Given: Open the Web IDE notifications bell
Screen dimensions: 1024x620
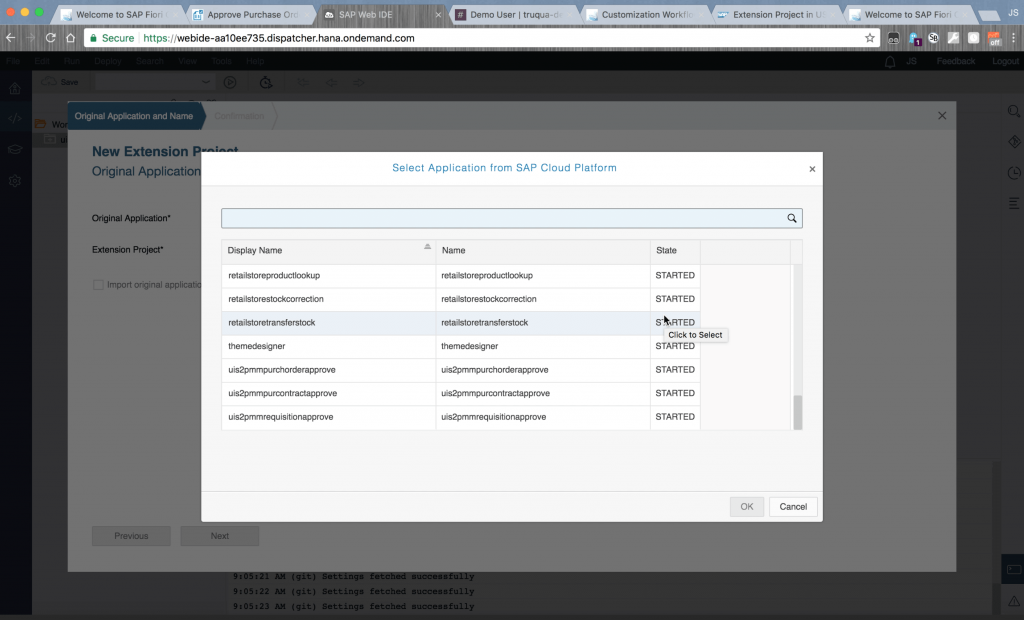Looking at the screenshot, I should (x=889, y=61).
